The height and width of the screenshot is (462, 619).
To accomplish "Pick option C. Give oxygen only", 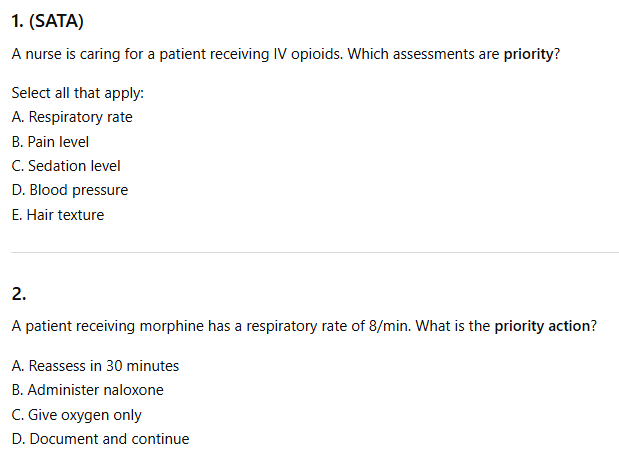I will [76, 415].
